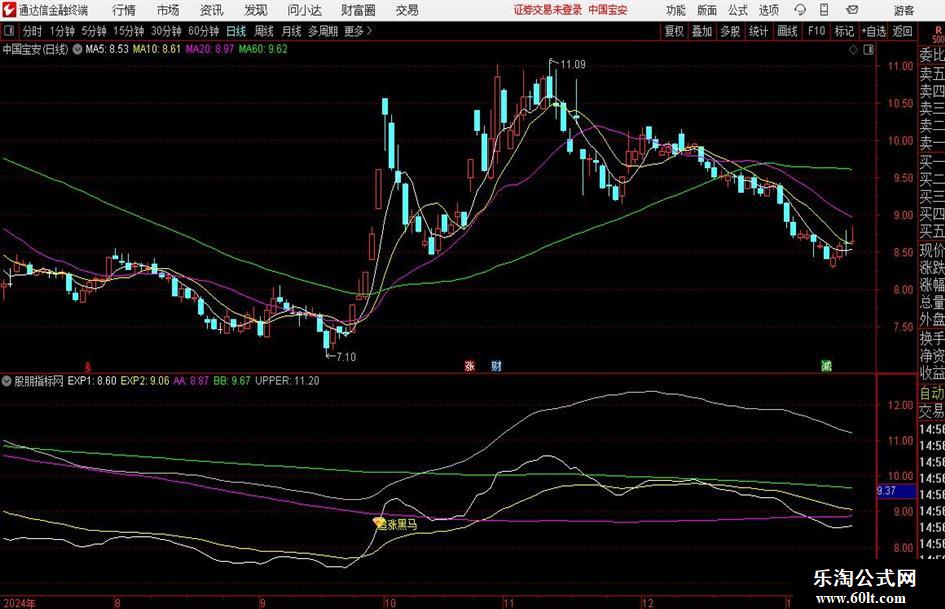Image resolution: width=945 pixels, height=609 pixels.
Task: Click the 中国宝安 stock name in title bar
Action: click(x=608, y=10)
